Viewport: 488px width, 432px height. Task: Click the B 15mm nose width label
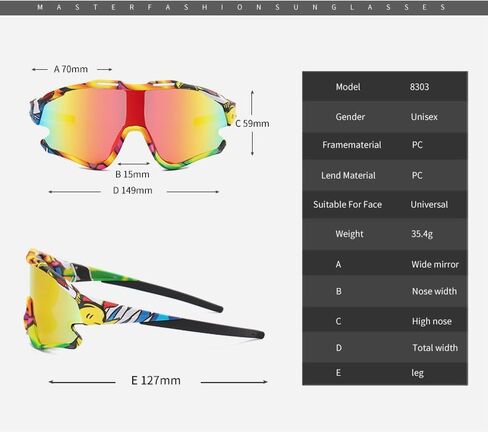coord(132,174)
